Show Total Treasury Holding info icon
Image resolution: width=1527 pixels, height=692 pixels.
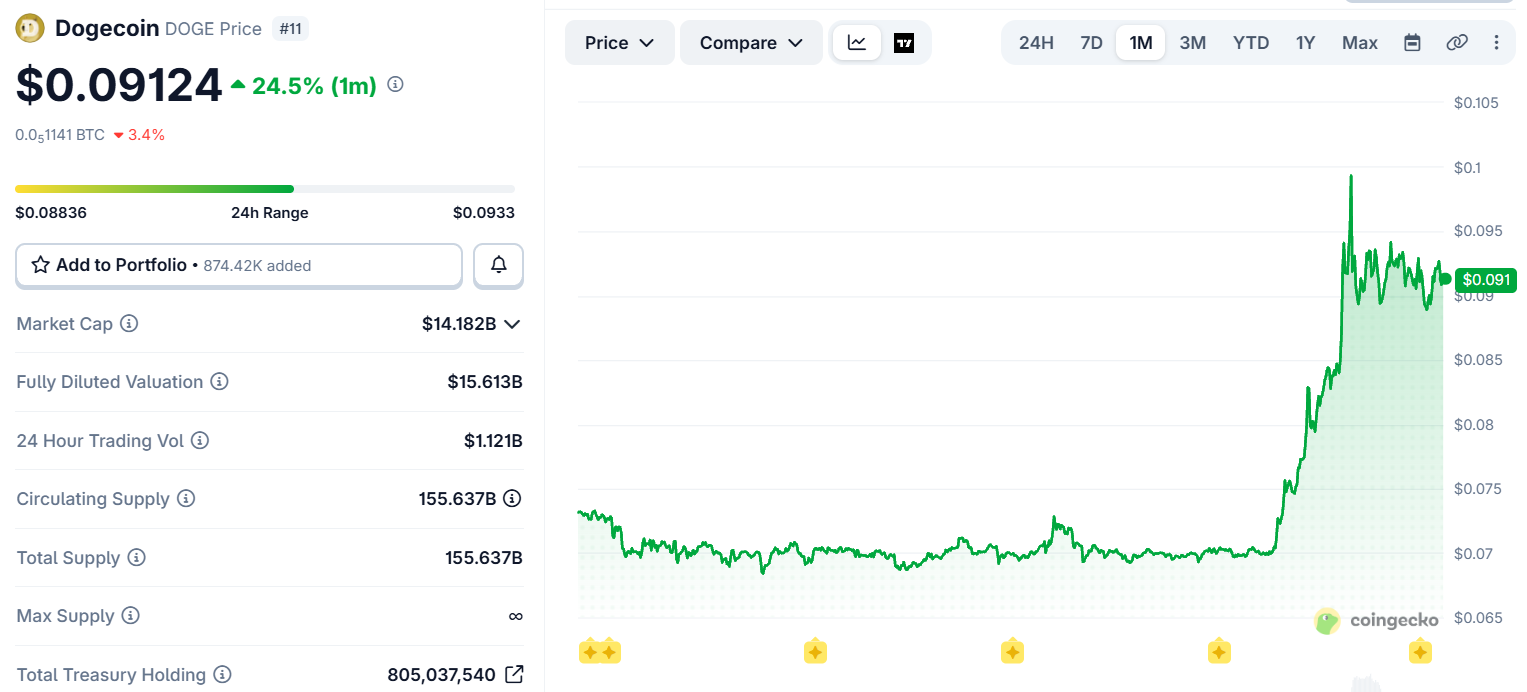point(222,675)
